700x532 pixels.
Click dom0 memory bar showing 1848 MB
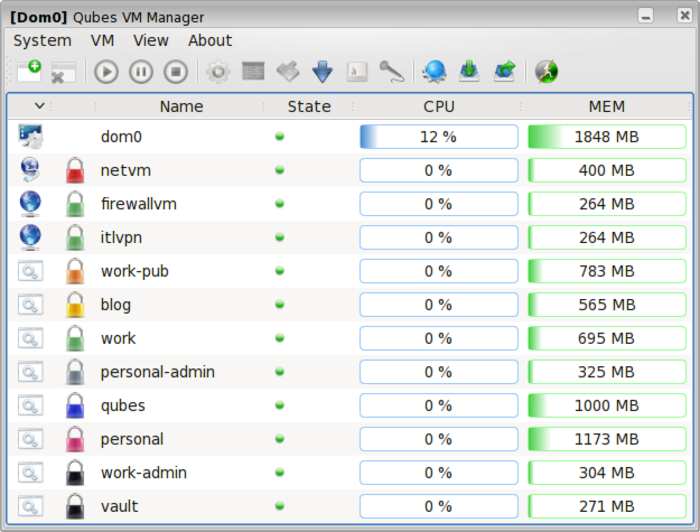coord(607,137)
